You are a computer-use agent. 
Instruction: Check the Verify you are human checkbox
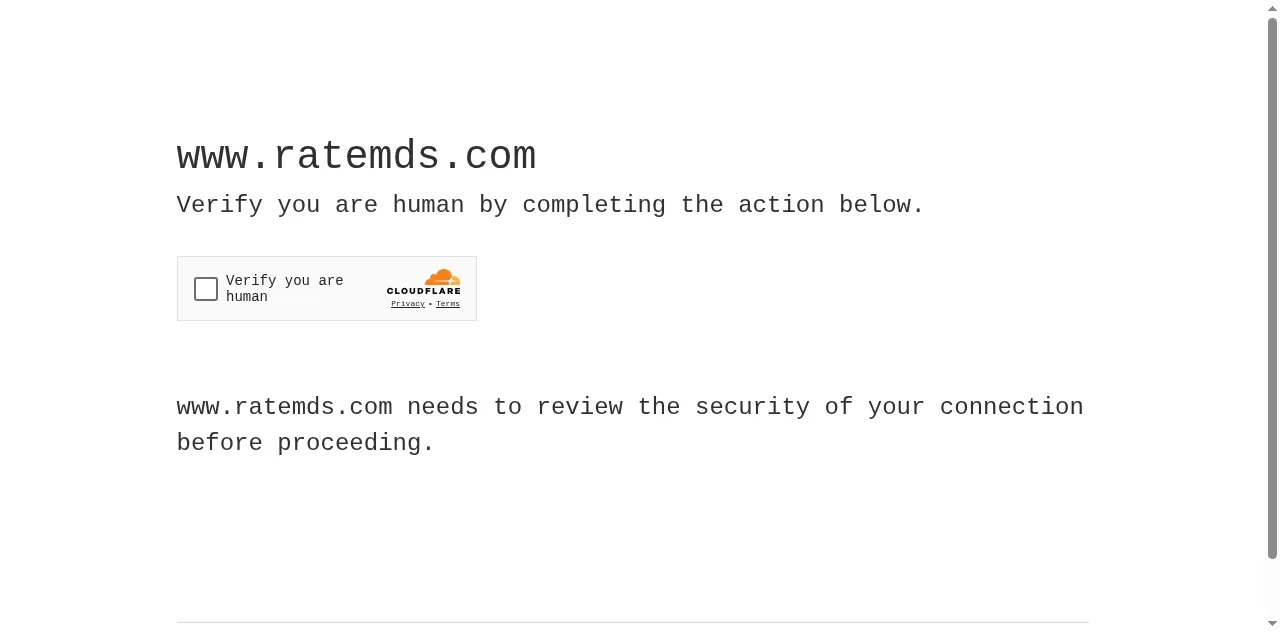click(206, 289)
